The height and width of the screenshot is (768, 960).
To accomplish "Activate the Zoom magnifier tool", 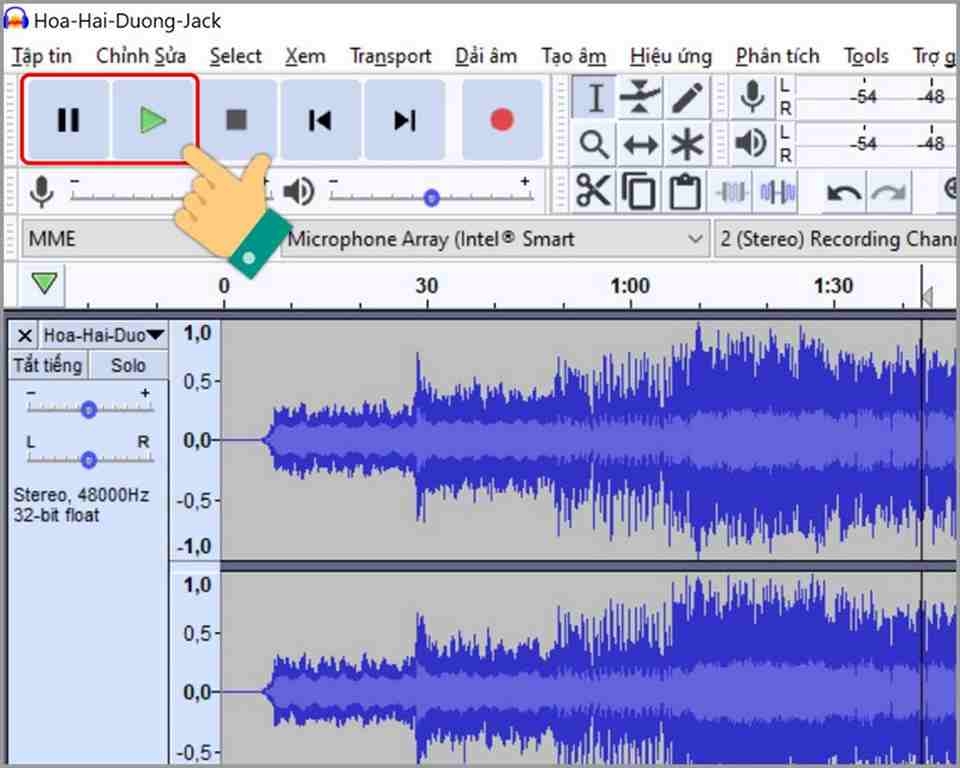I will [593, 145].
